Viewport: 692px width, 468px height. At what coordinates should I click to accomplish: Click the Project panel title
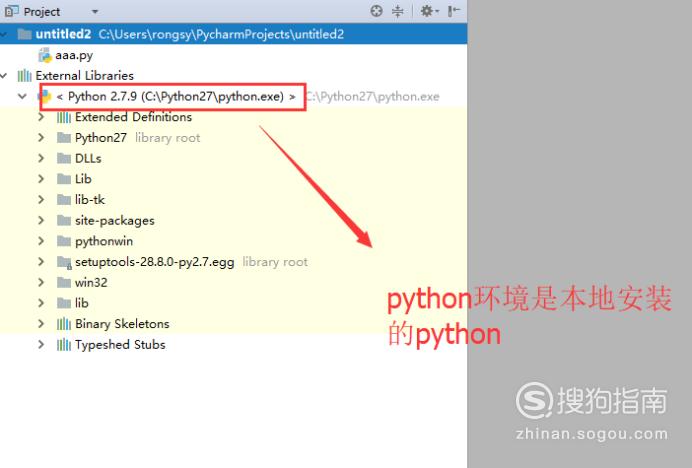(x=42, y=12)
